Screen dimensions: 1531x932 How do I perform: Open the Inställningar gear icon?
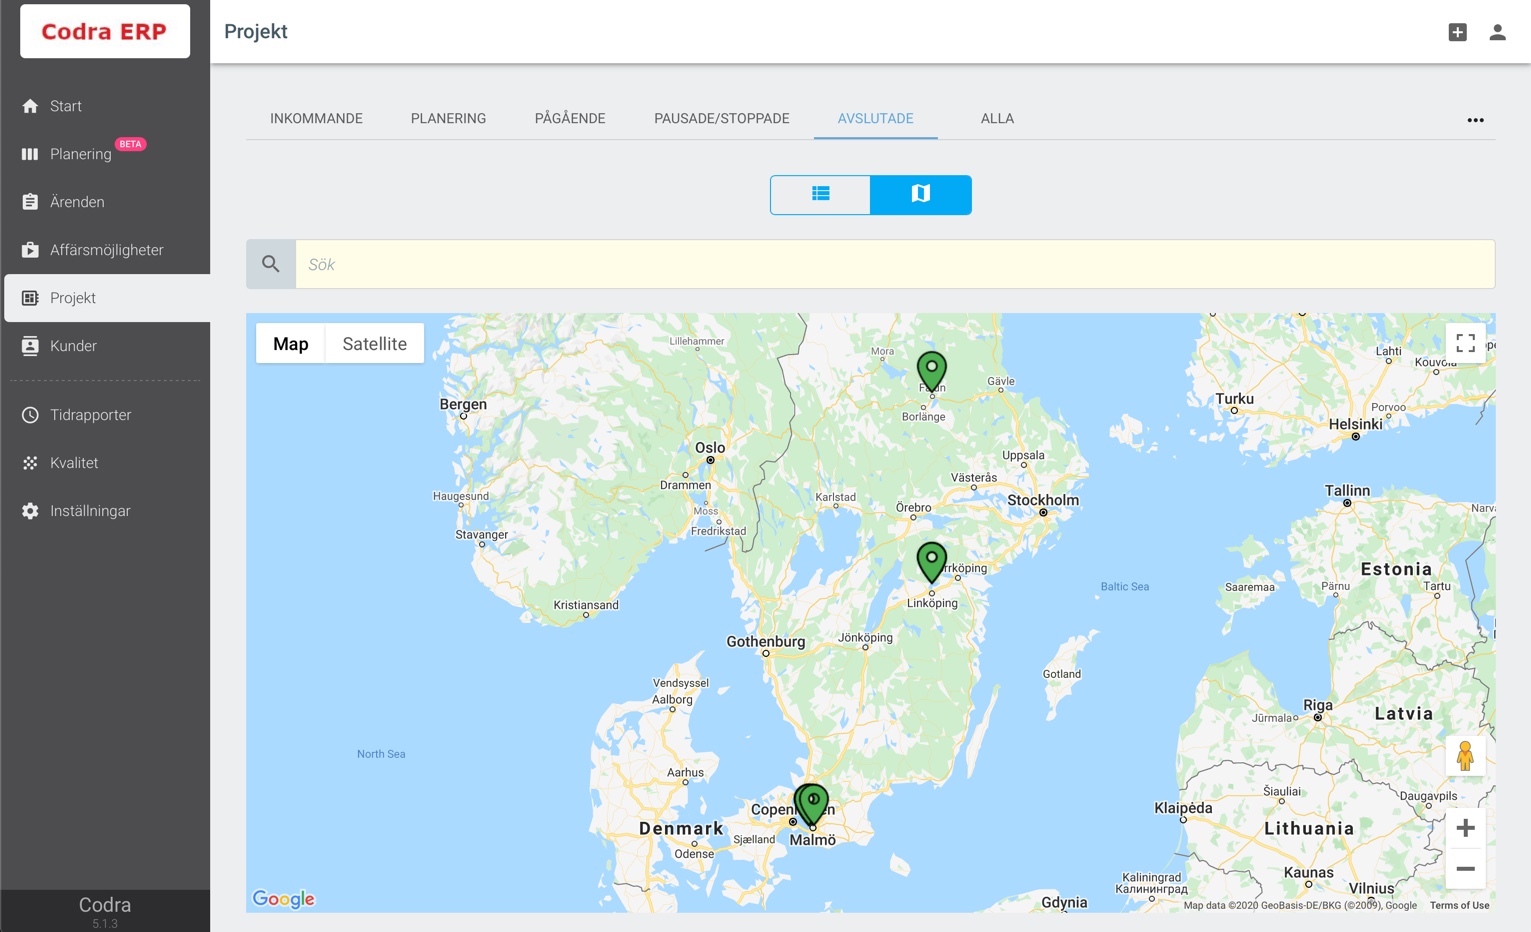click(x=30, y=511)
